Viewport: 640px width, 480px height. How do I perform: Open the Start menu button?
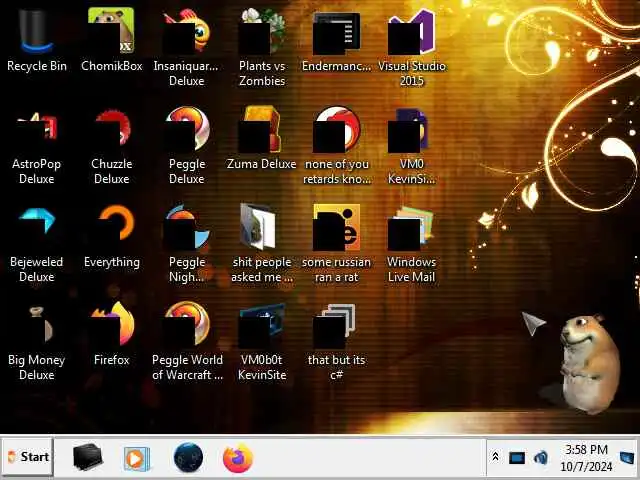click(27, 457)
